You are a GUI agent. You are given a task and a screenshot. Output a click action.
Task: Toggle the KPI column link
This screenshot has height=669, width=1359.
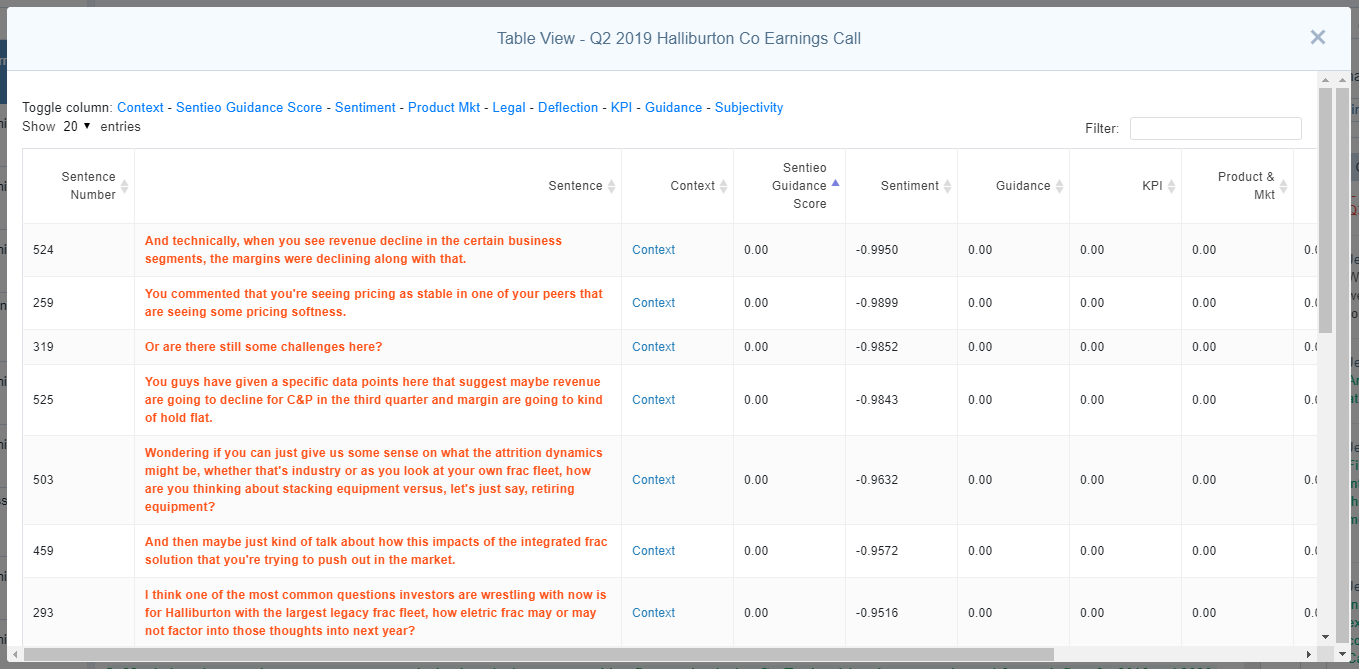click(622, 108)
